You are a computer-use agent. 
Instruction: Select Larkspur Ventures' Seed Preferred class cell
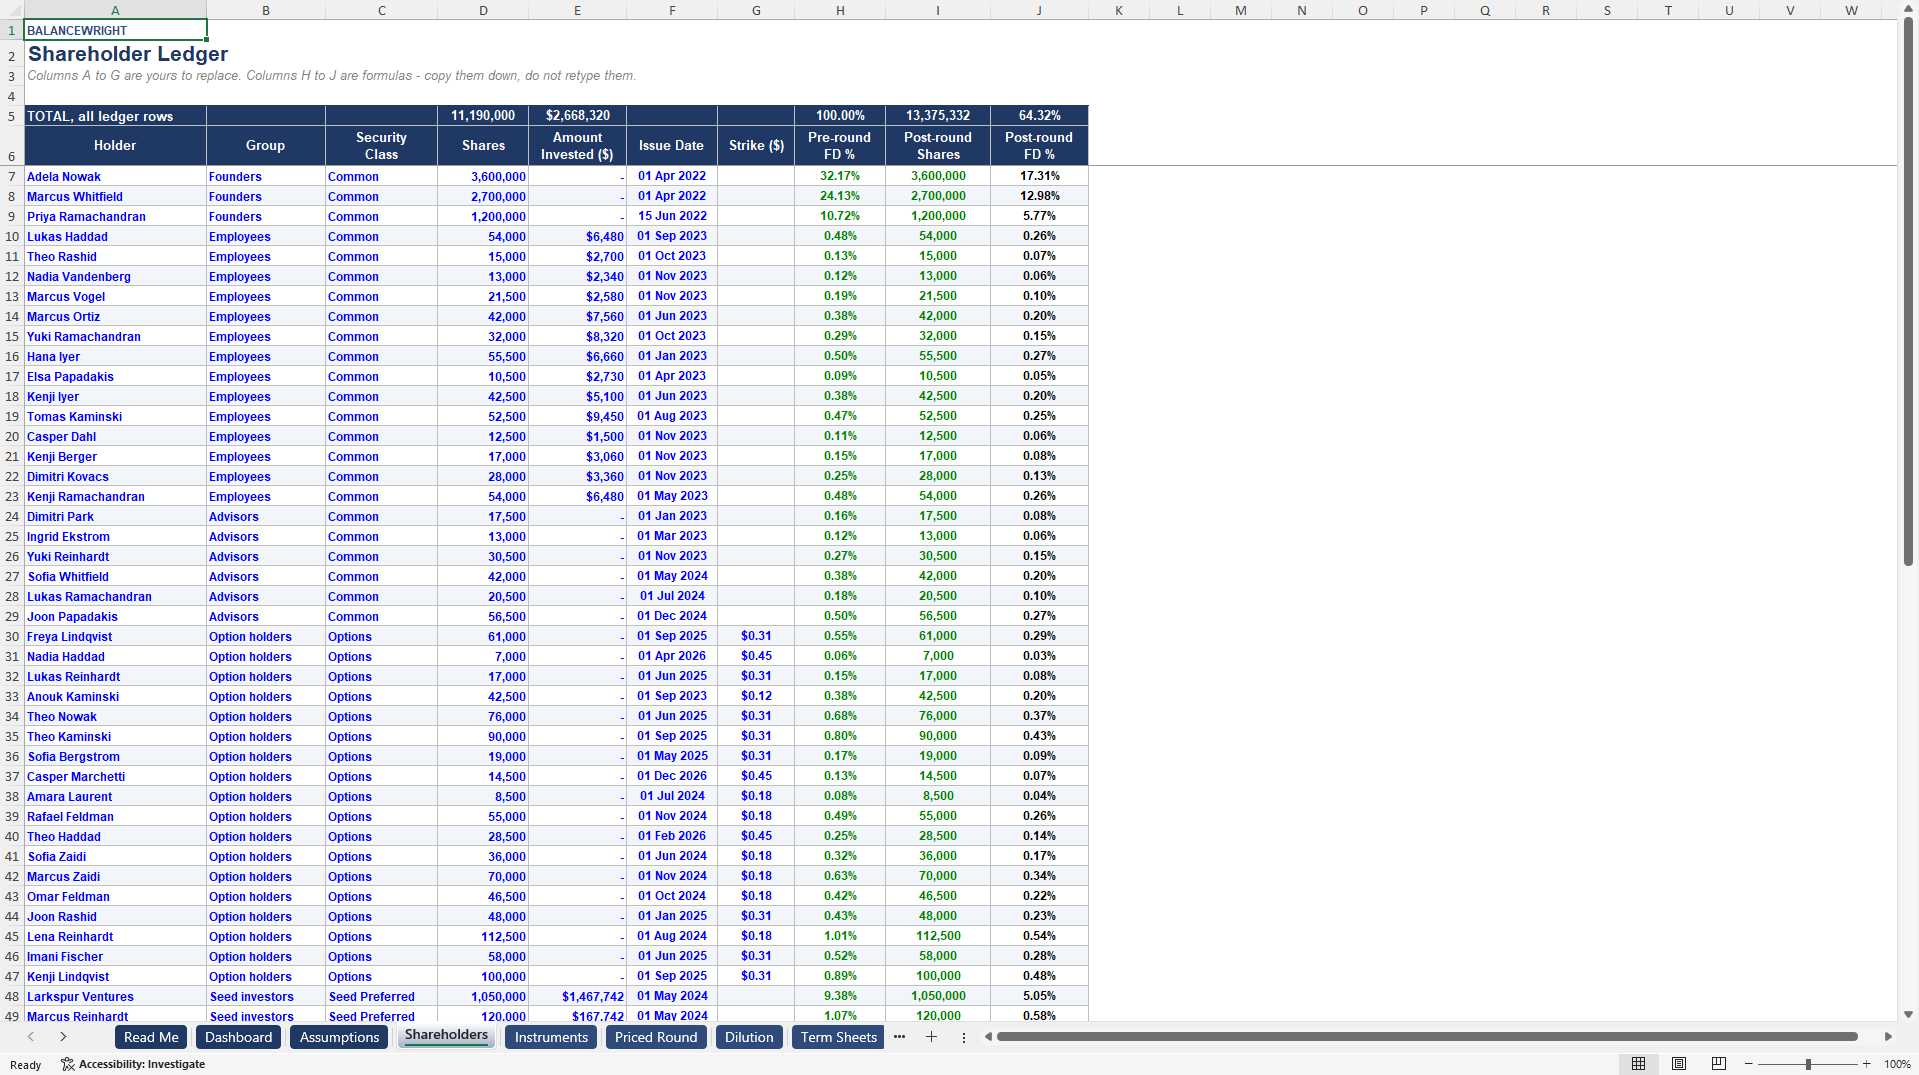[381, 996]
